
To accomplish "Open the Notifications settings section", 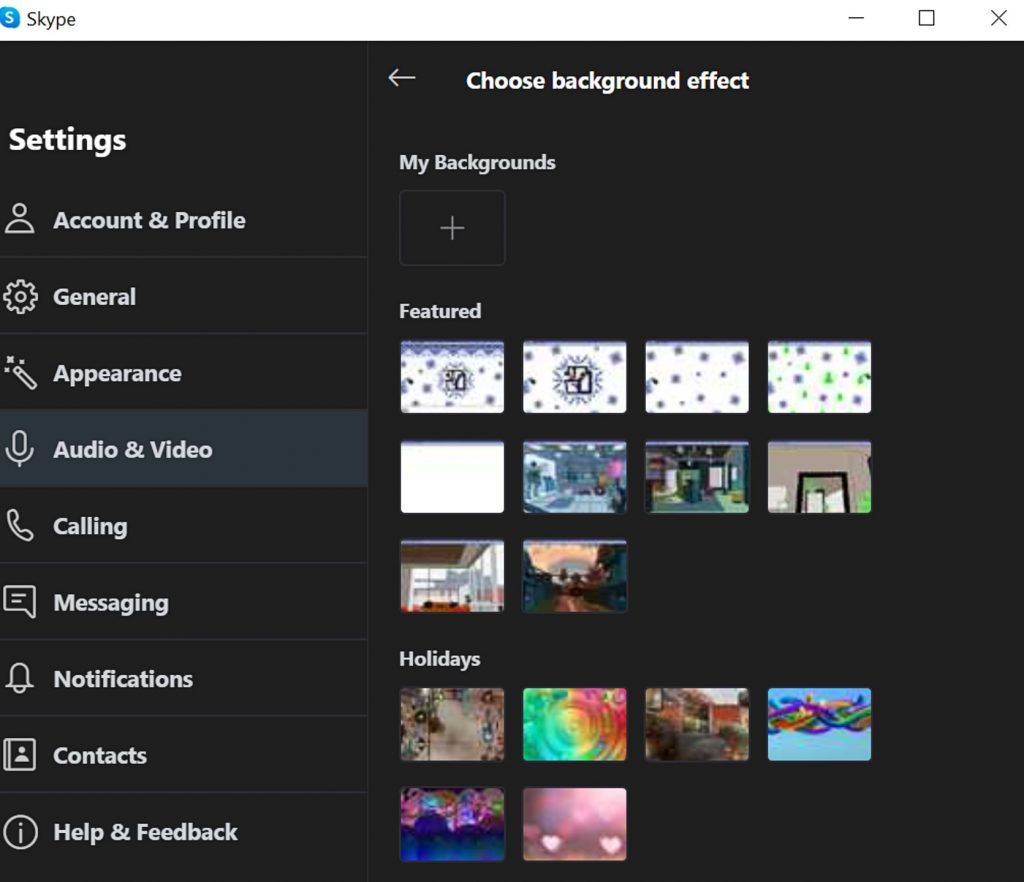I will [123, 678].
